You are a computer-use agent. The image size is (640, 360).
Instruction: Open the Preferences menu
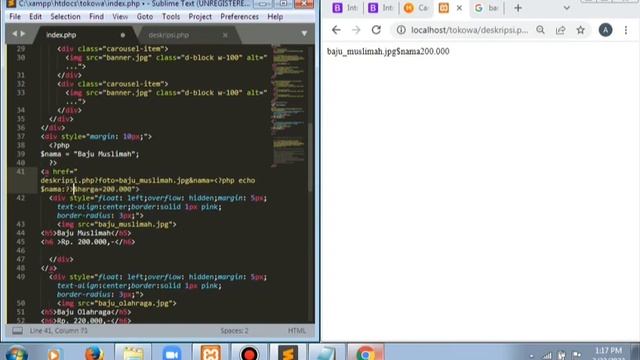(240, 17)
